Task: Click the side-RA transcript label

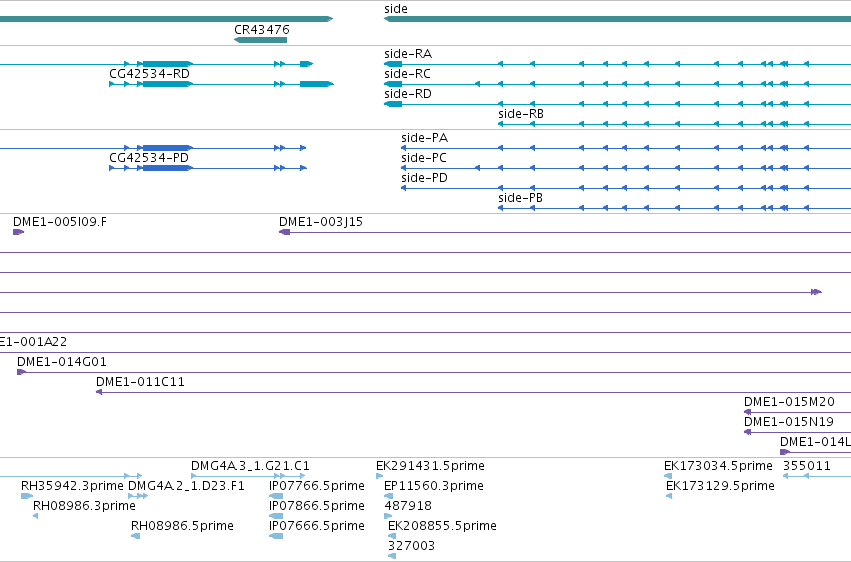Action: (408, 54)
